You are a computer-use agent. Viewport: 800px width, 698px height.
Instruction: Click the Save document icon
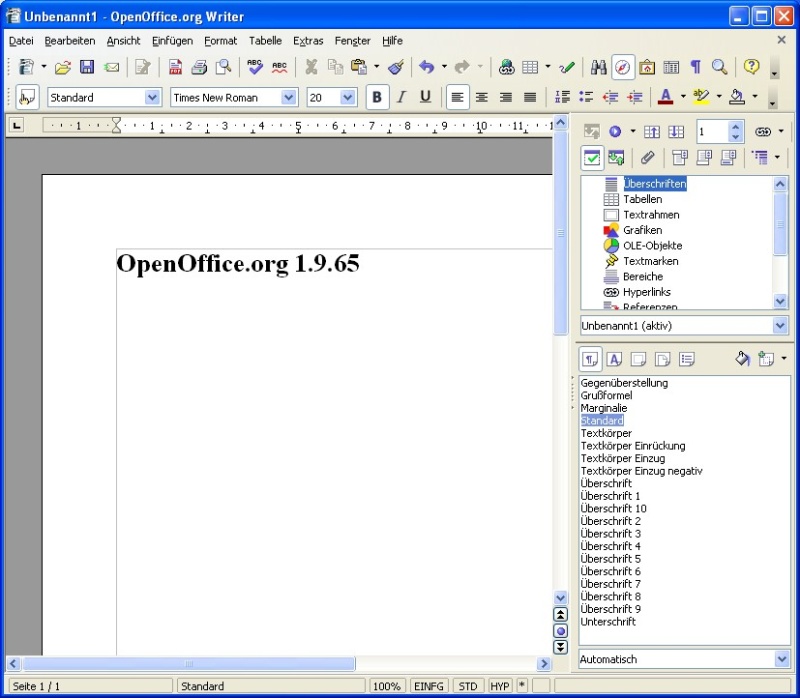[x=87, y=67]
